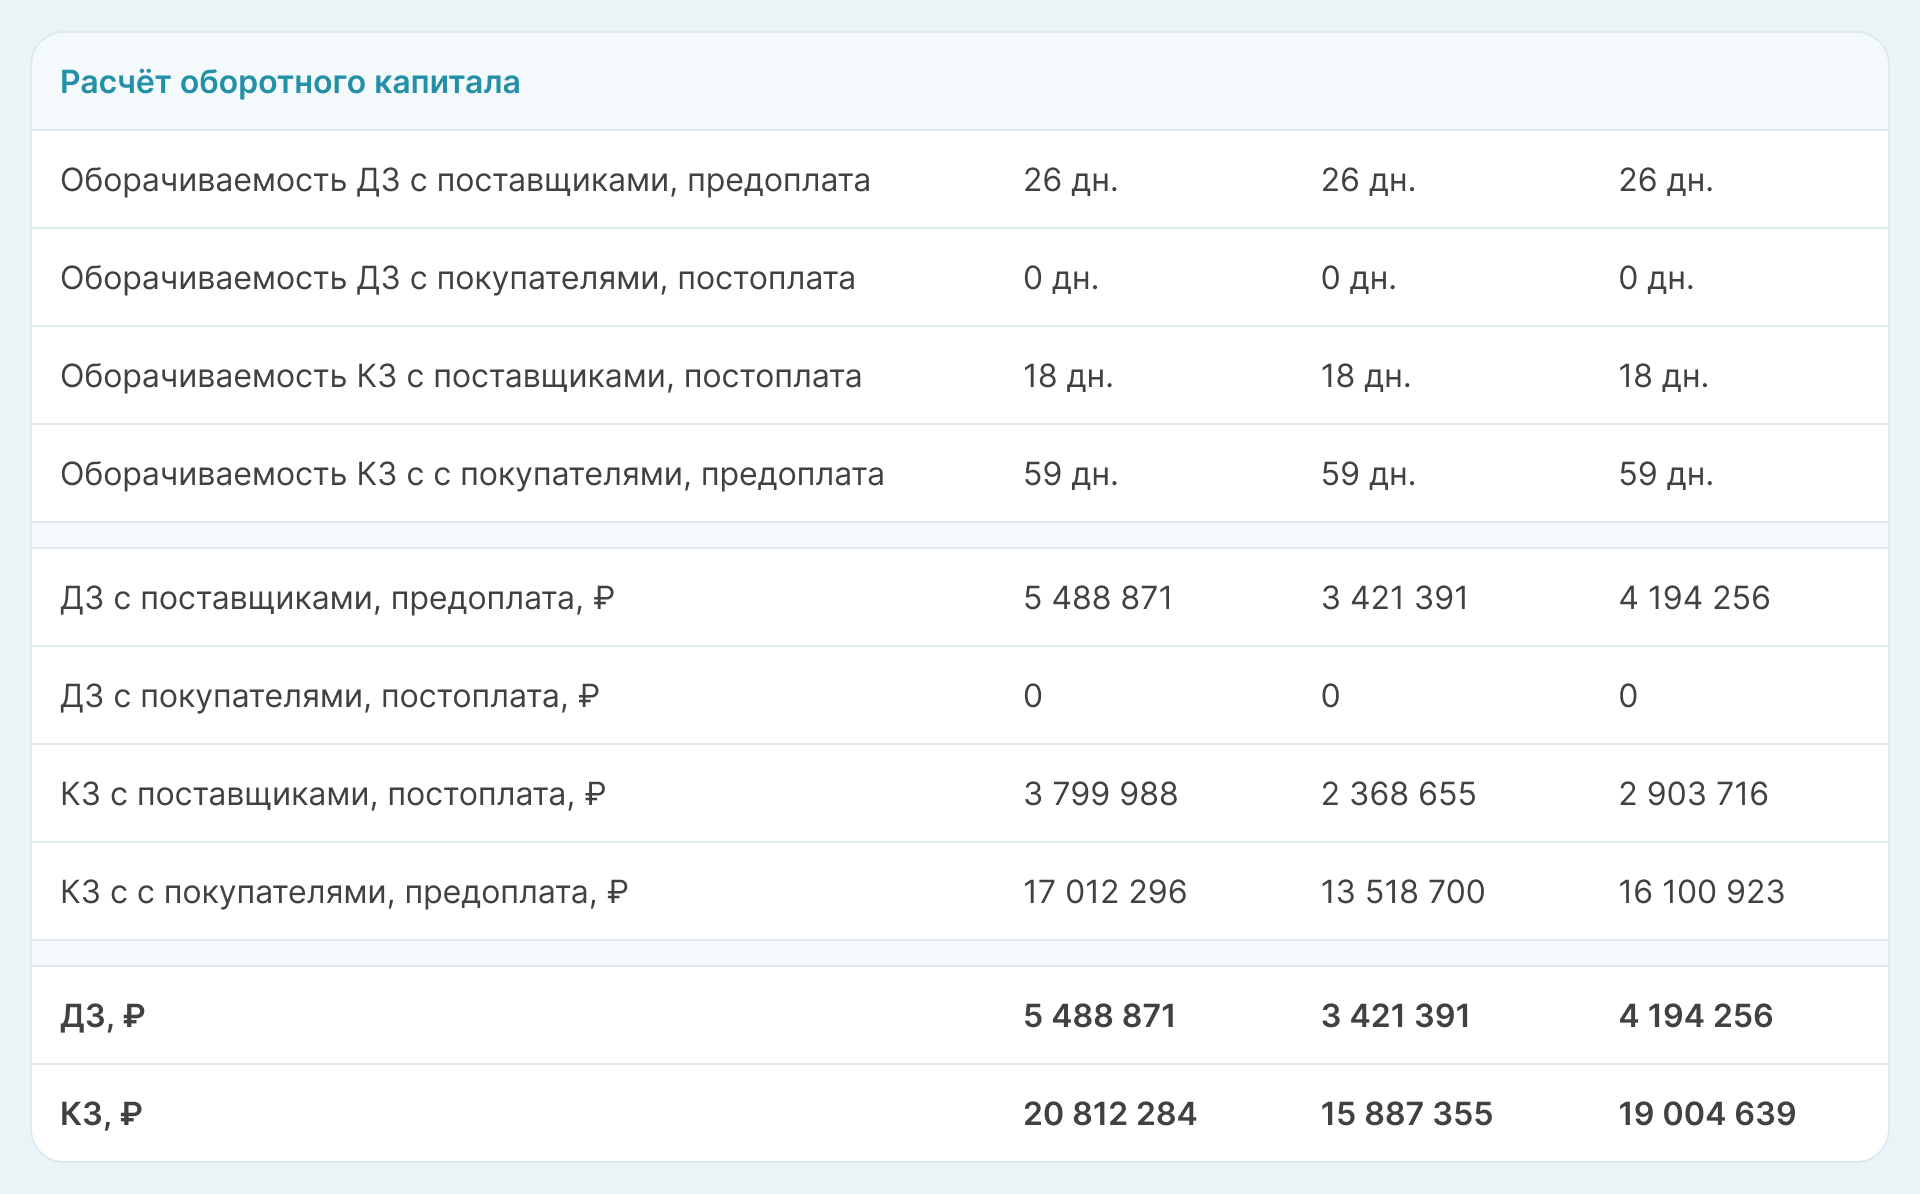
Task: Select the Оборачиваемость ДЗ с поставщиками, предоплата row label
Action: (465, 180)
